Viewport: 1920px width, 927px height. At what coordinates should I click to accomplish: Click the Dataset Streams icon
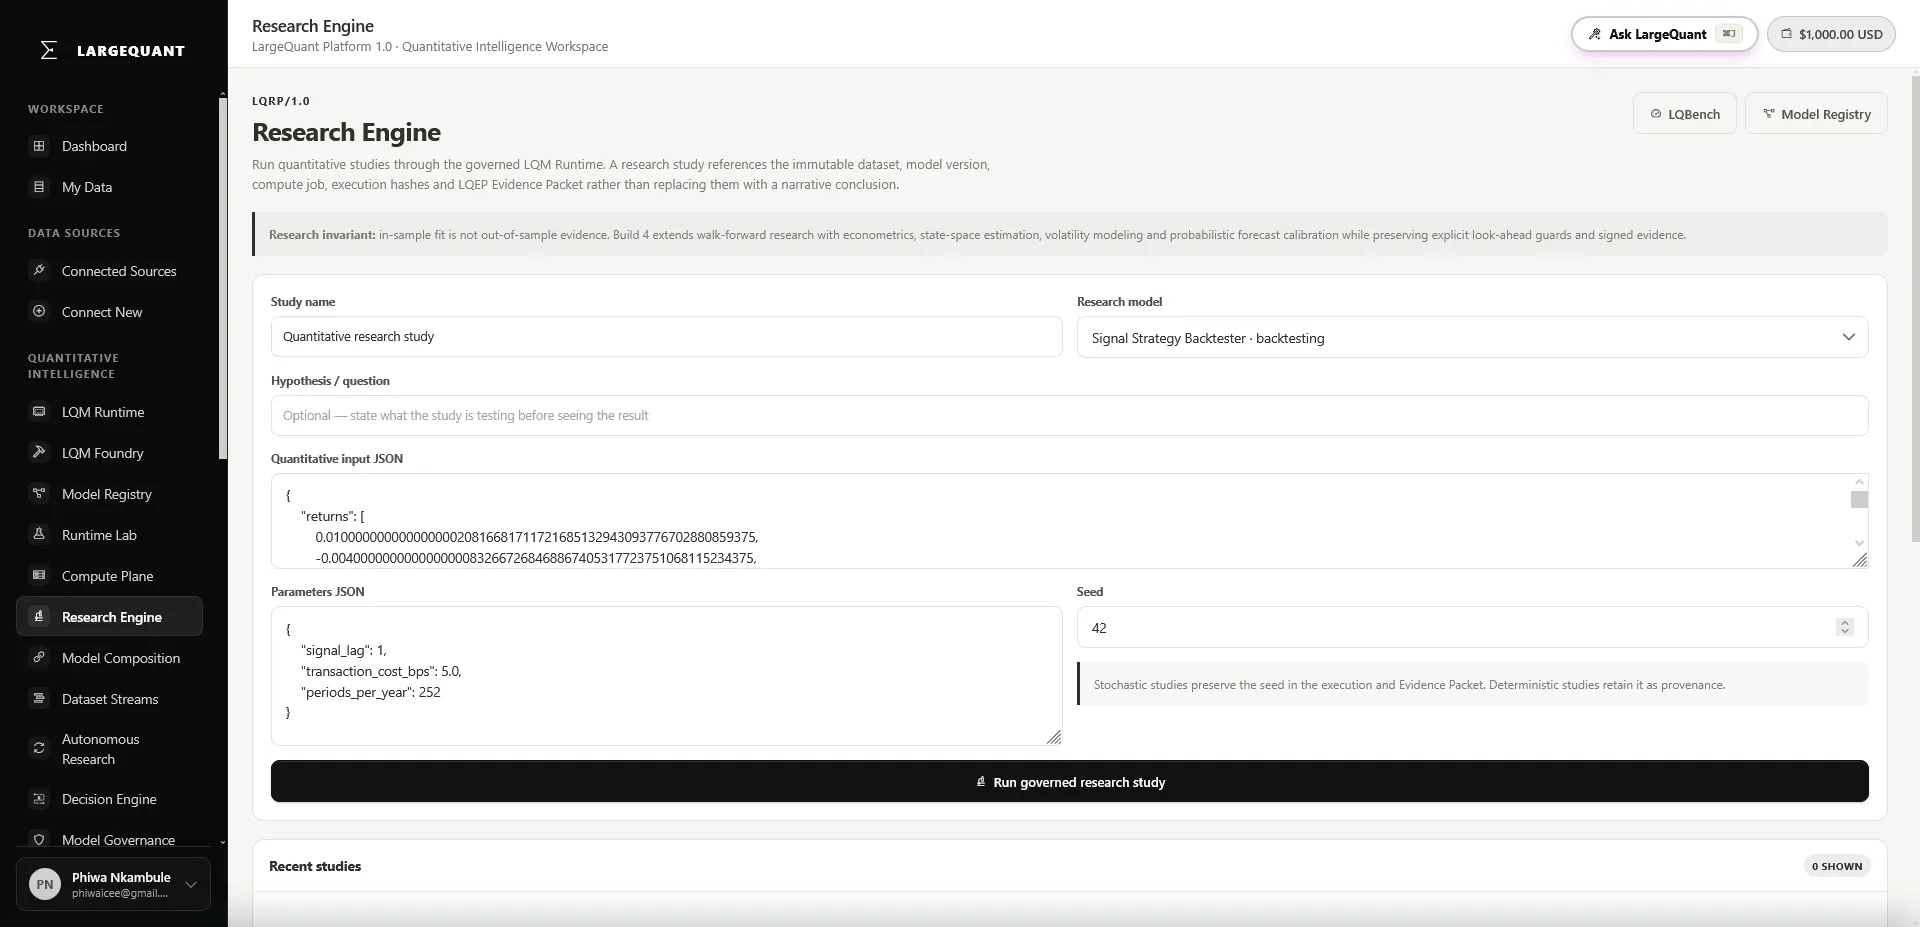point(39,698)
